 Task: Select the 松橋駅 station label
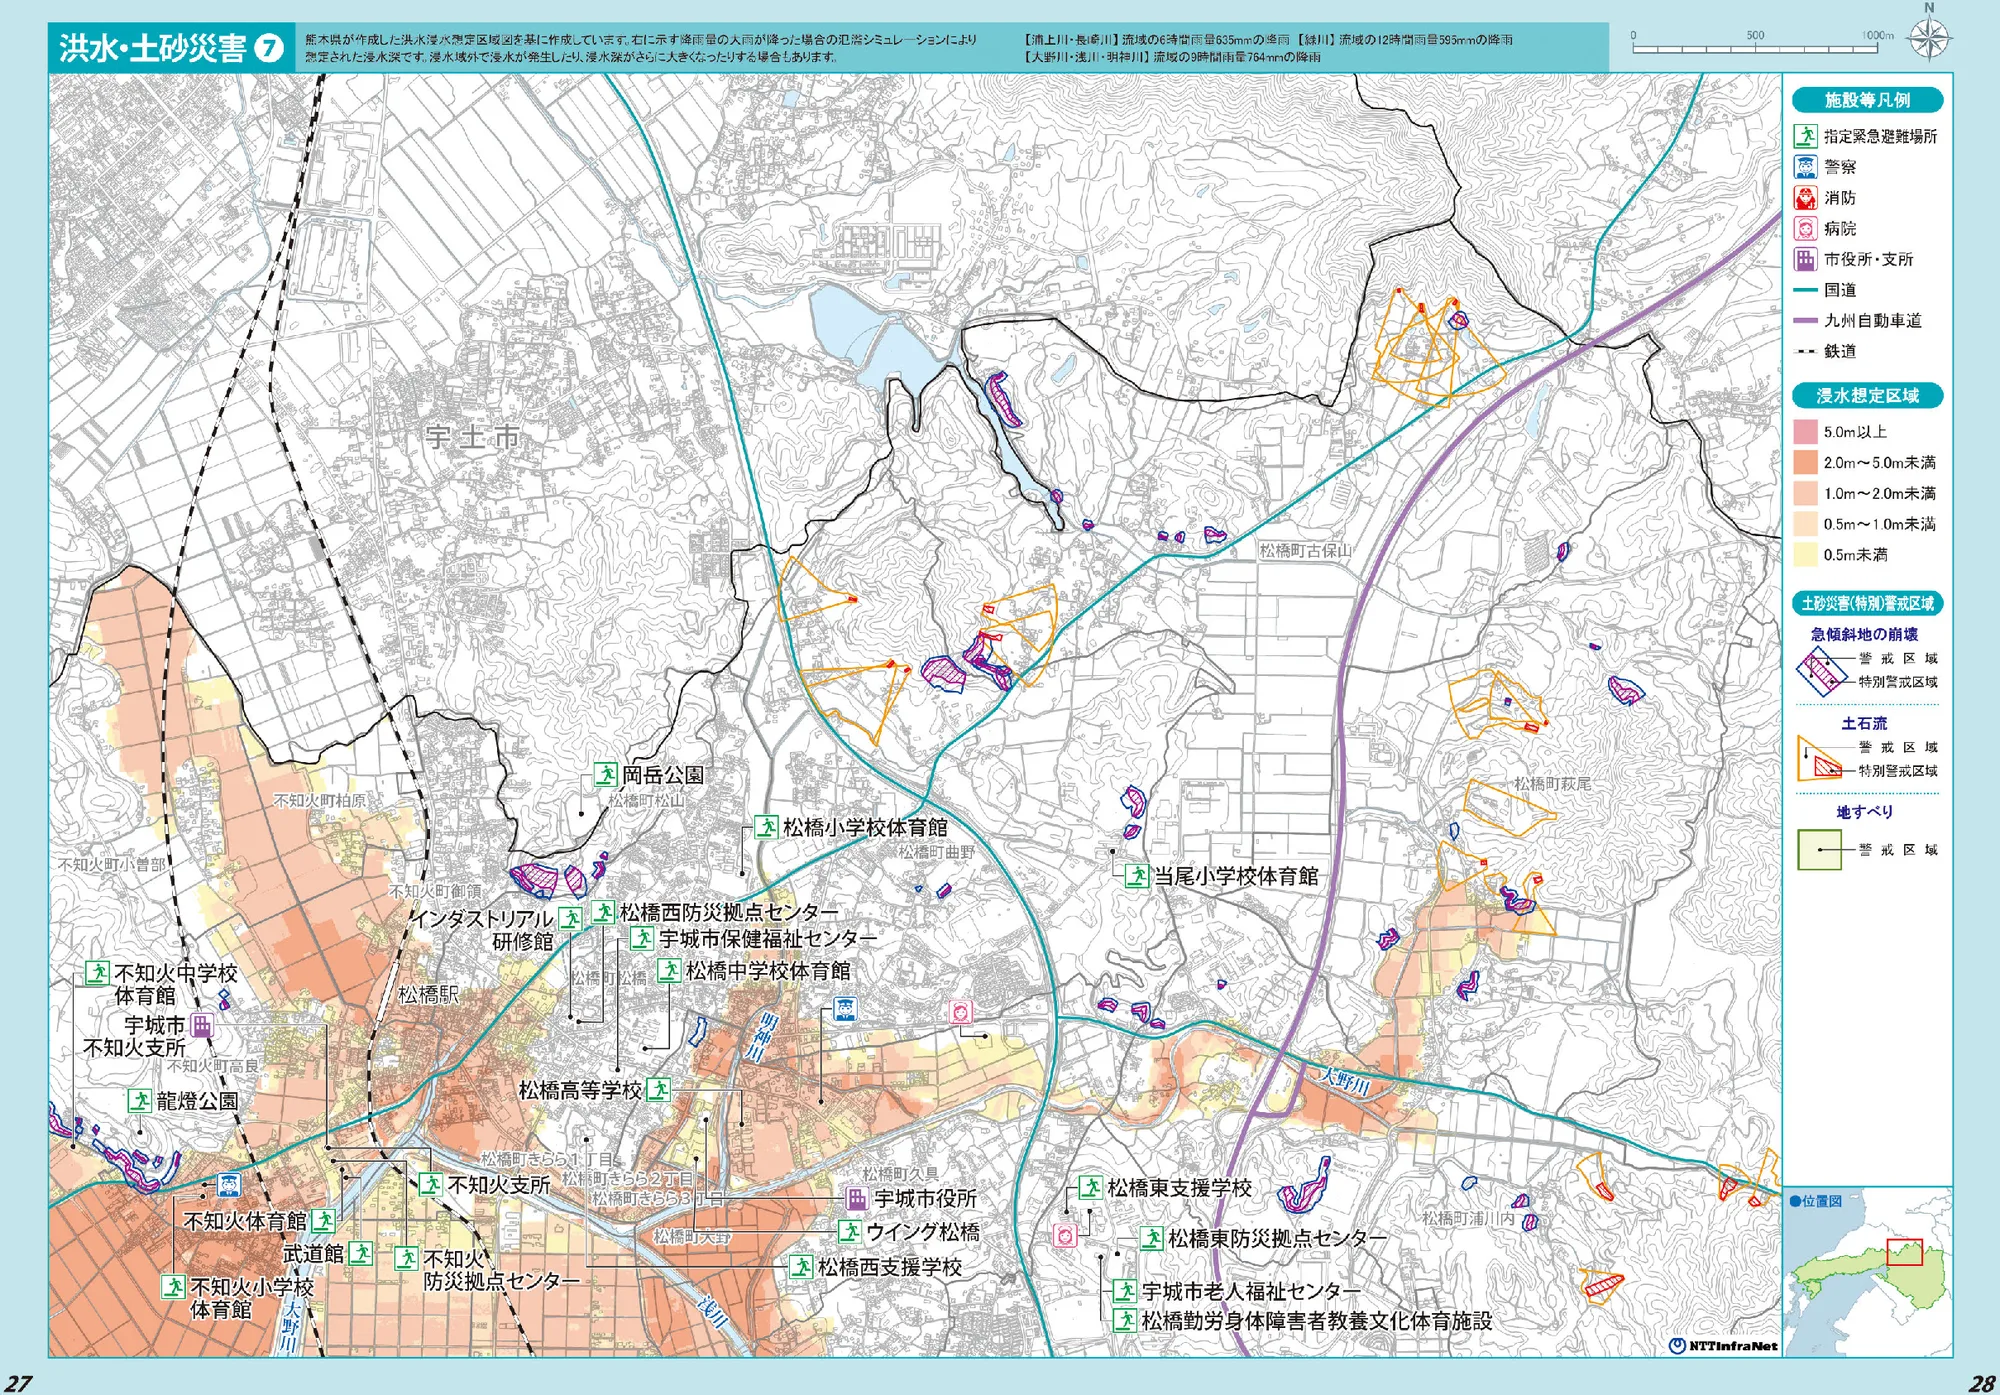(429, 994)
